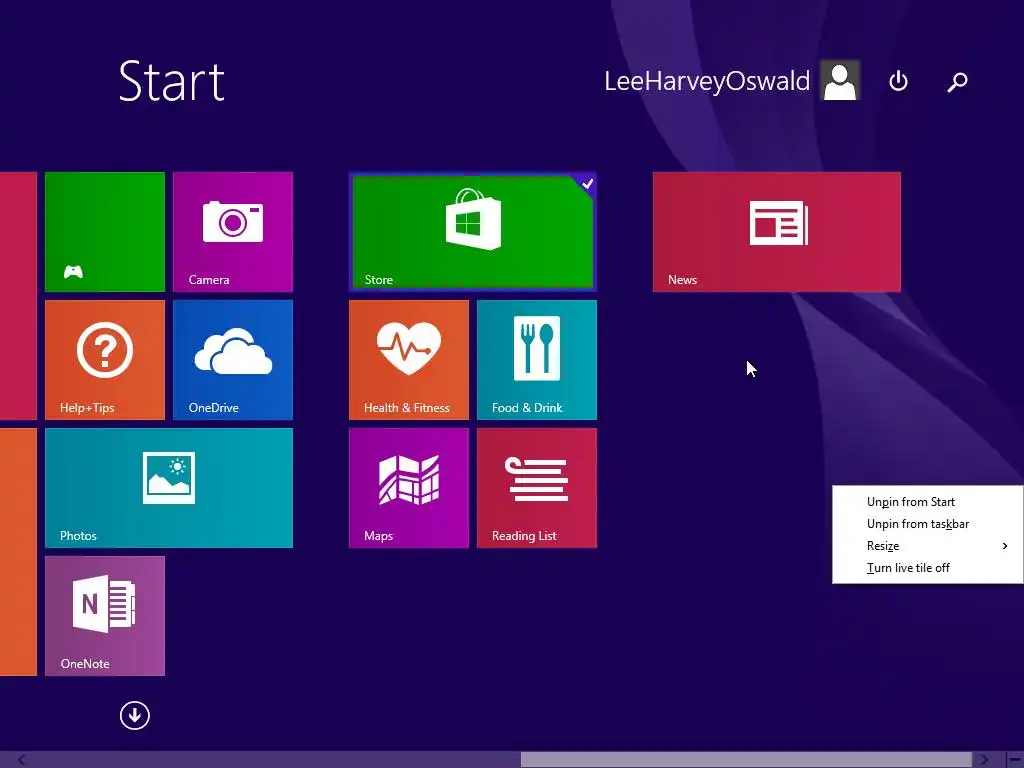
Task: Open the Reading List tile
Action: (x=537, y=488)
